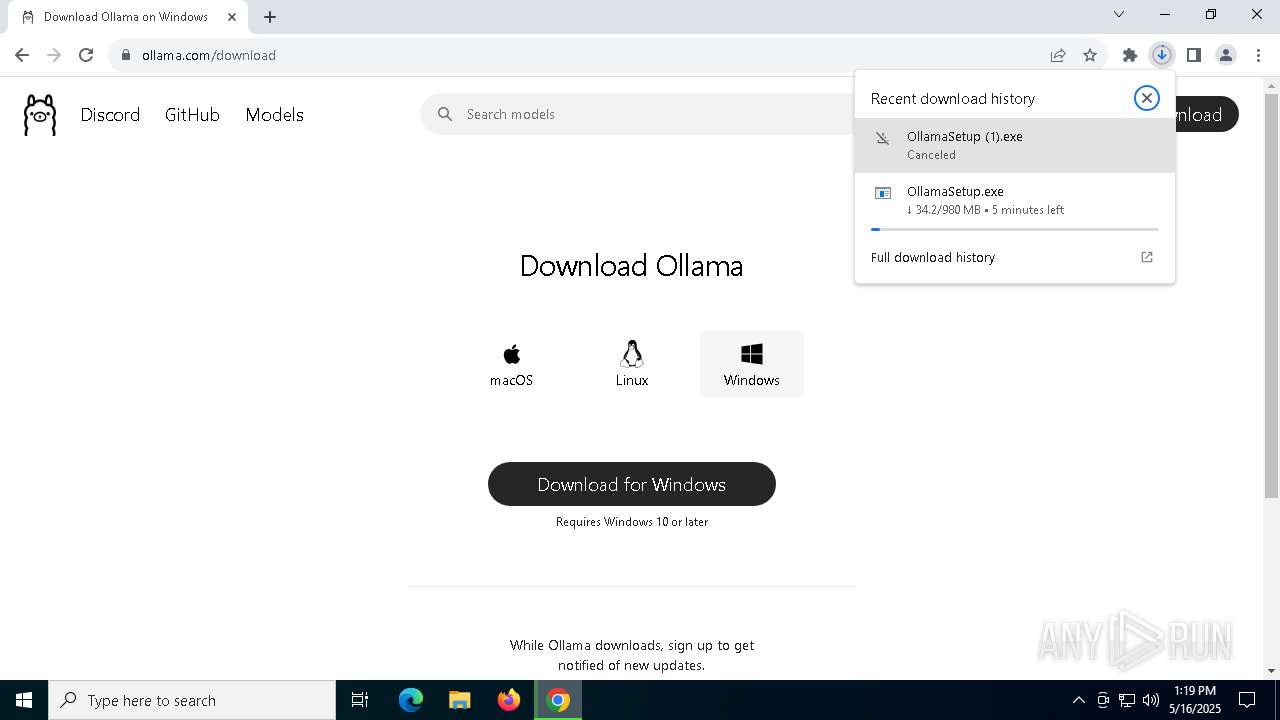Open the Windows Start menu
This screenshot has width=1280, height=720.
[x=24, y=700]
